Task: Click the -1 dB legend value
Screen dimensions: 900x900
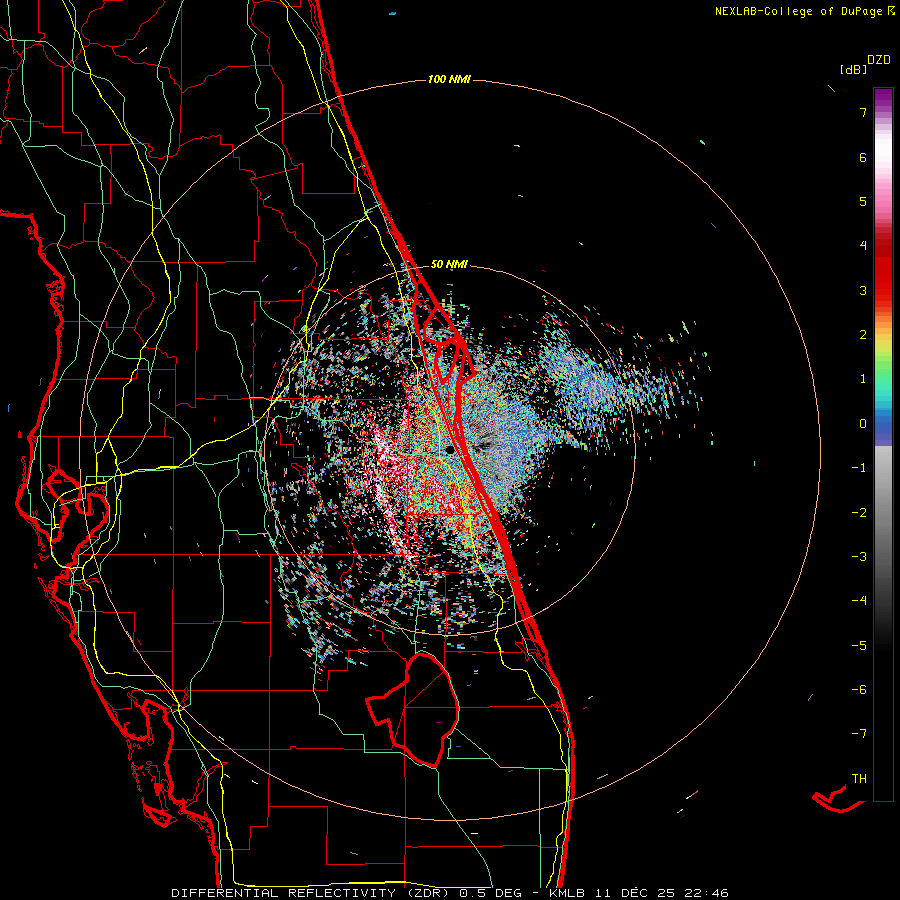Action: coord(859,468)
